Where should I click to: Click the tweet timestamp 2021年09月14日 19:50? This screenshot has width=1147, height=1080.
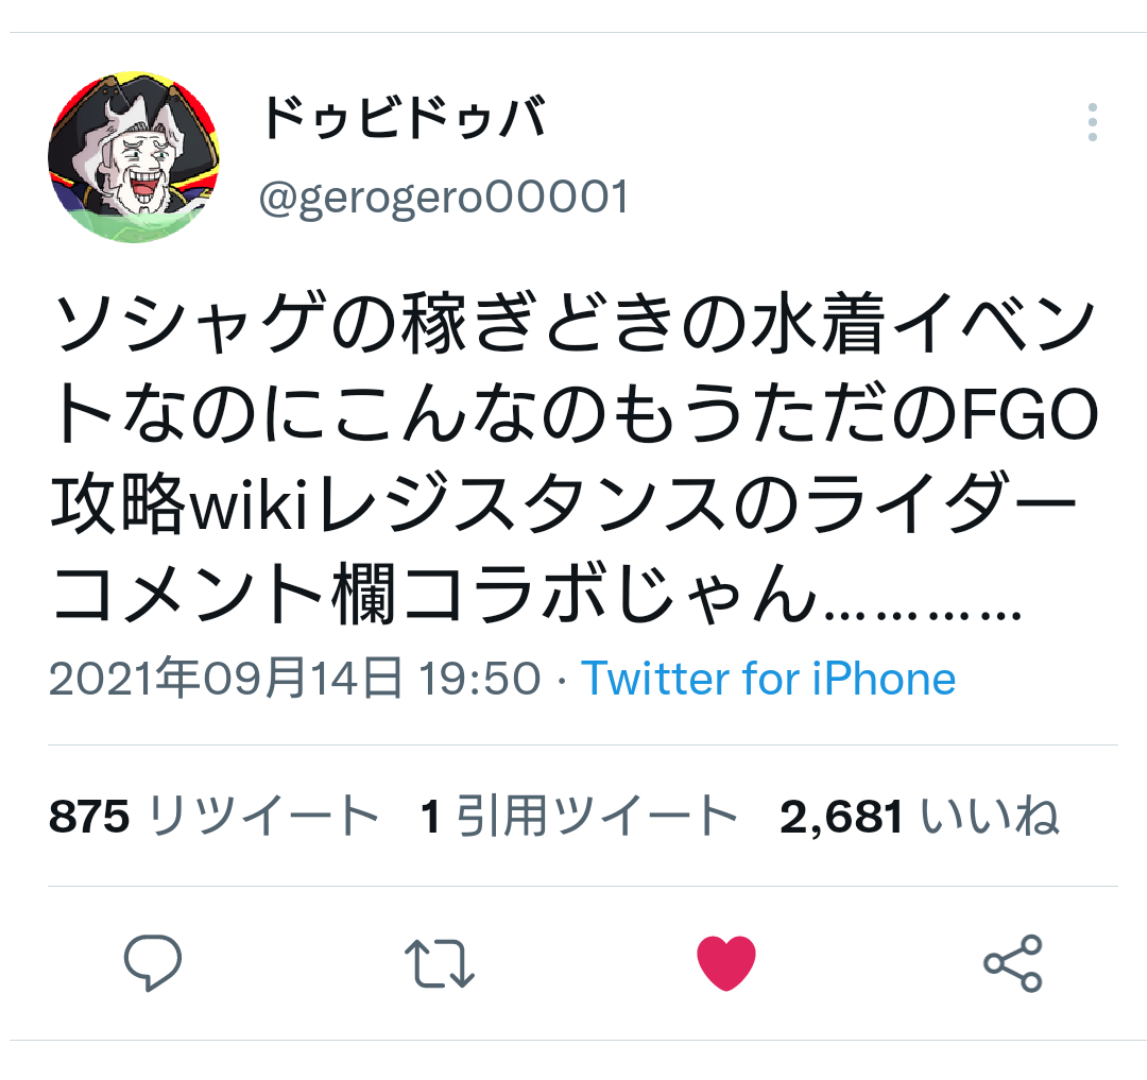tap(295, 678)
